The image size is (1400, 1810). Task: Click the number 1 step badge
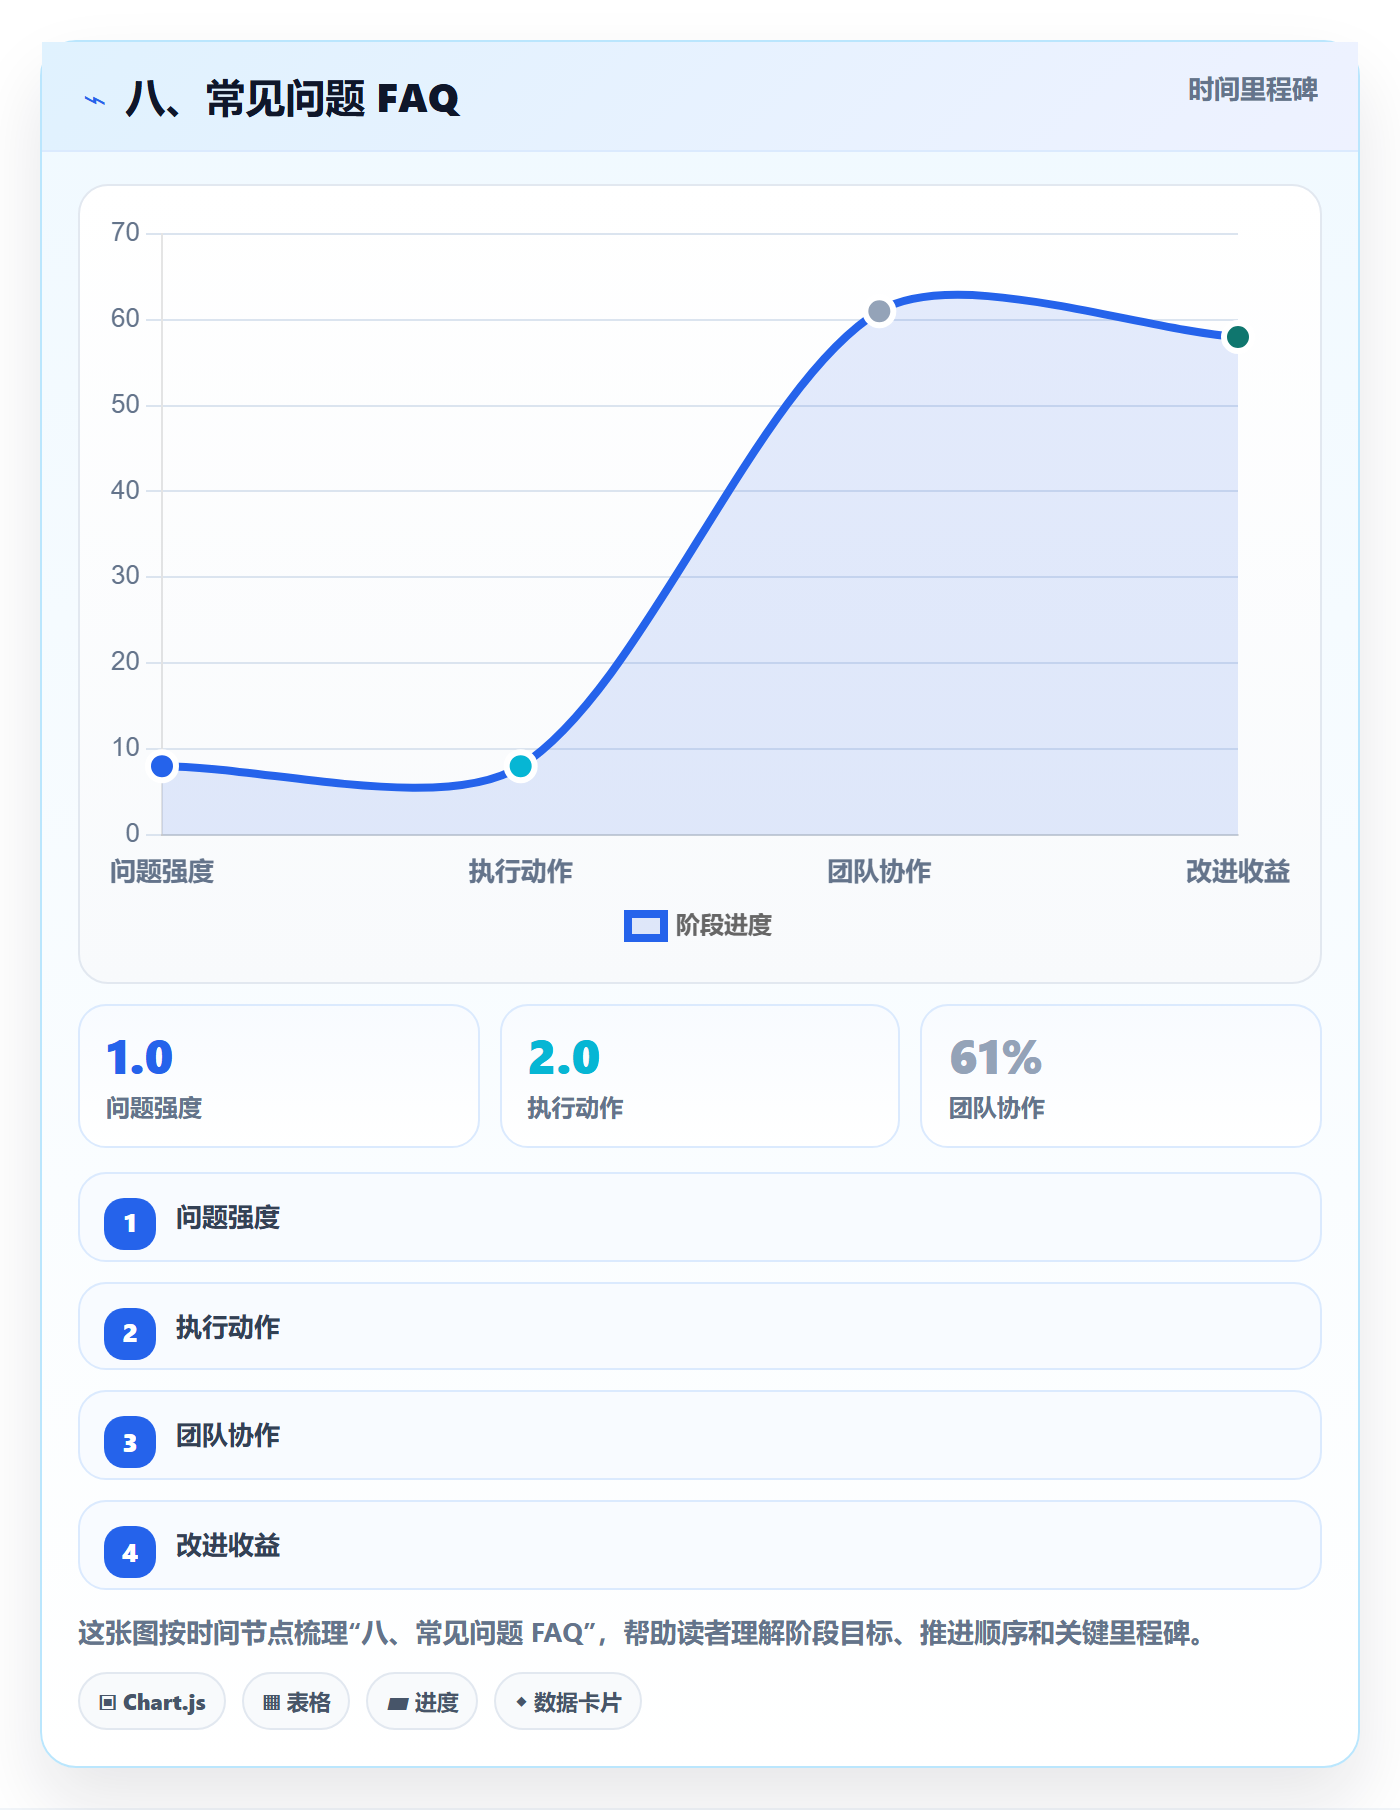(x=130, y=1224)
